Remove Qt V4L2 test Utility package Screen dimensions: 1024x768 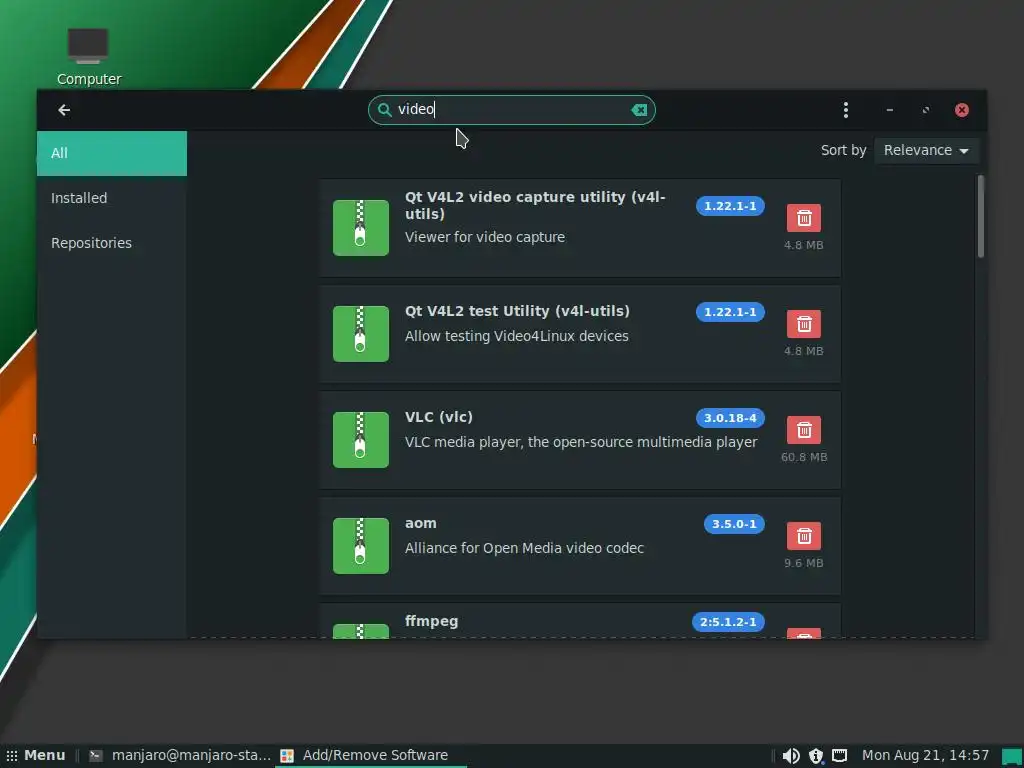[x=804, y=324]
